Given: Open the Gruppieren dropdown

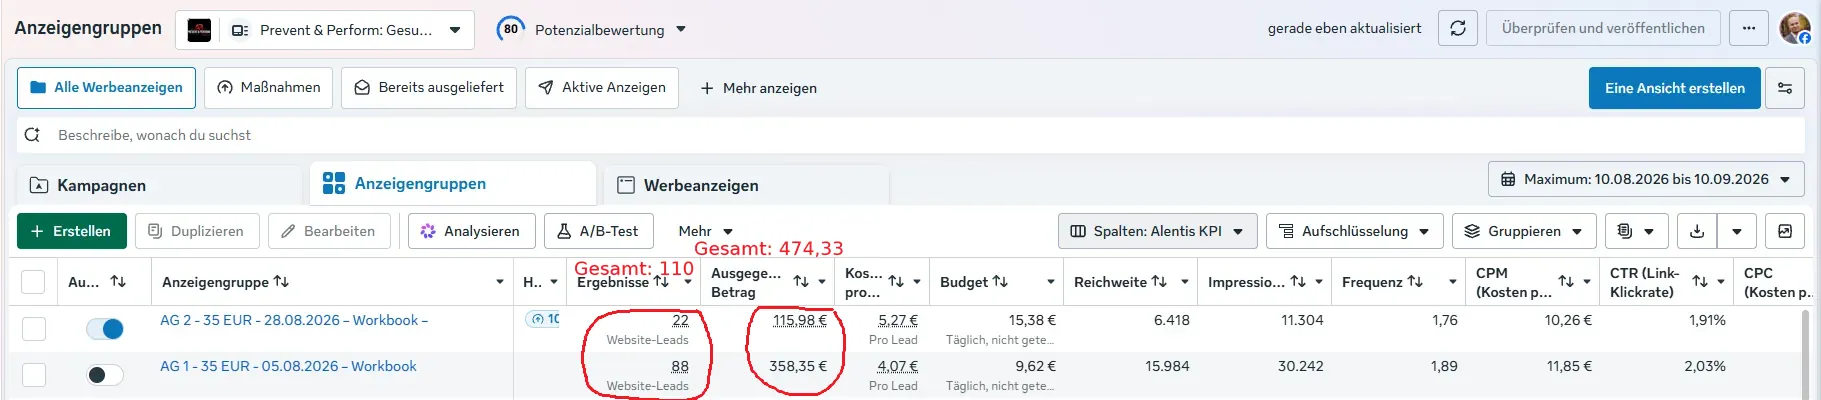Looking at the screenshot, I should point(1524,231).
